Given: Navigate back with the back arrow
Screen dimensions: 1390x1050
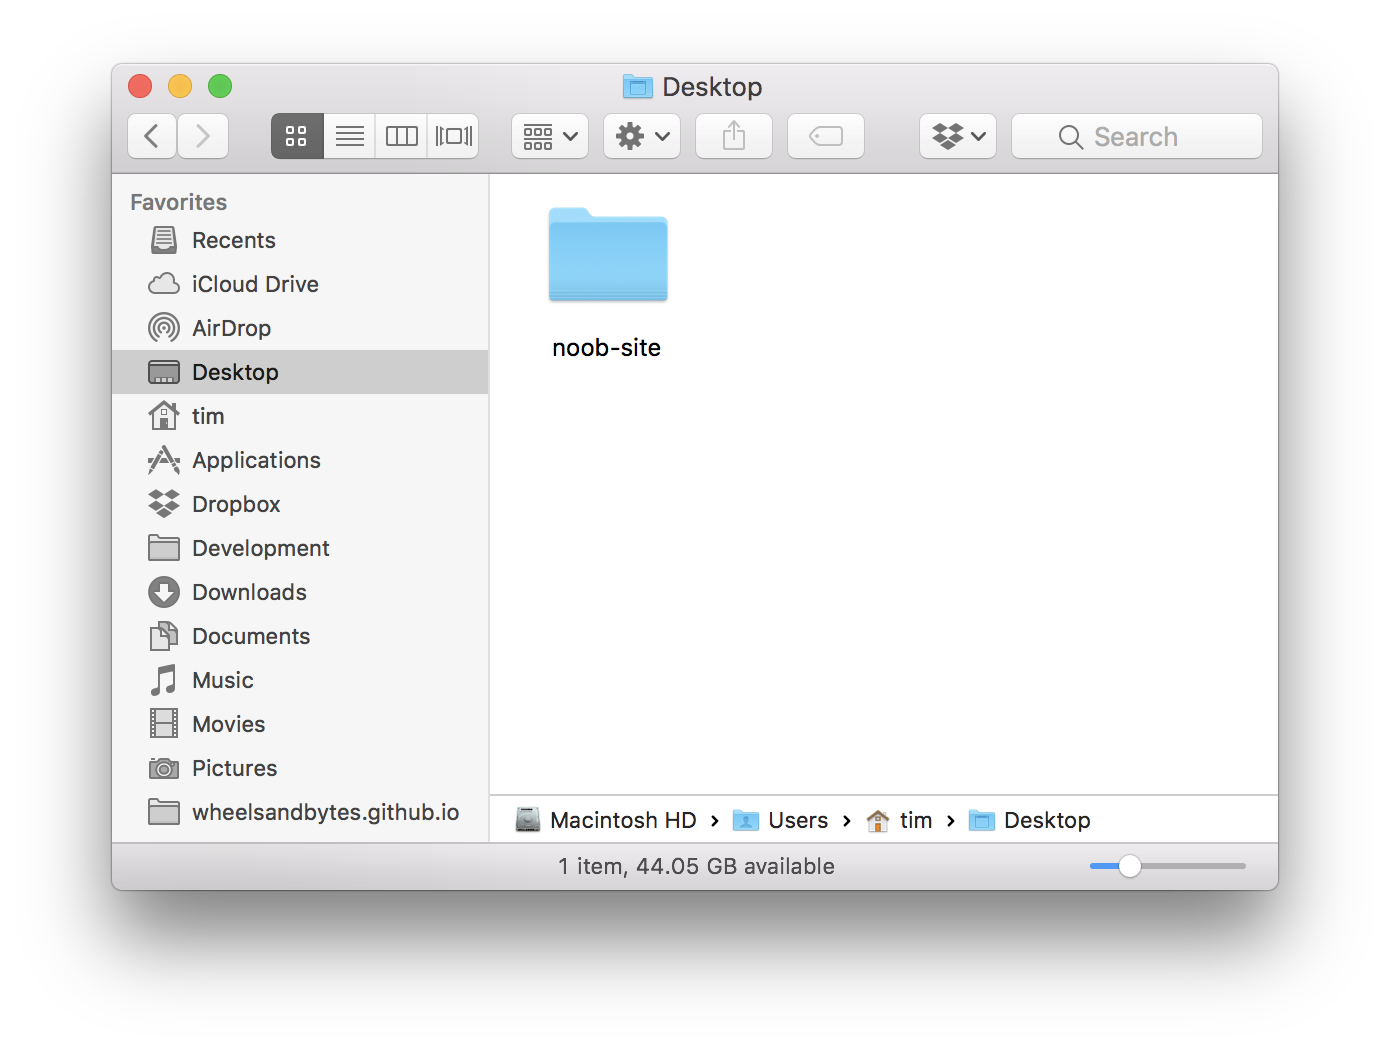Looking at the screenshot, I should 151,136.
